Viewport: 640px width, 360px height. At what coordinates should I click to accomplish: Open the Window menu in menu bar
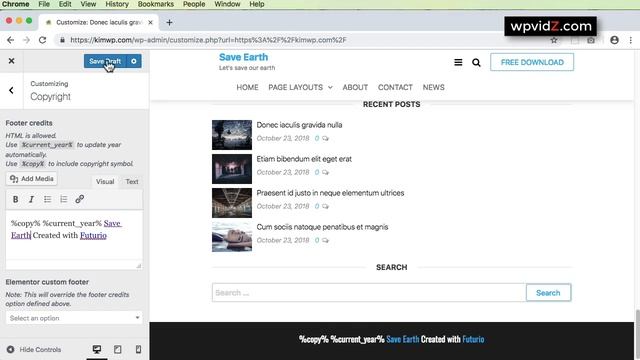click(227, 4)
